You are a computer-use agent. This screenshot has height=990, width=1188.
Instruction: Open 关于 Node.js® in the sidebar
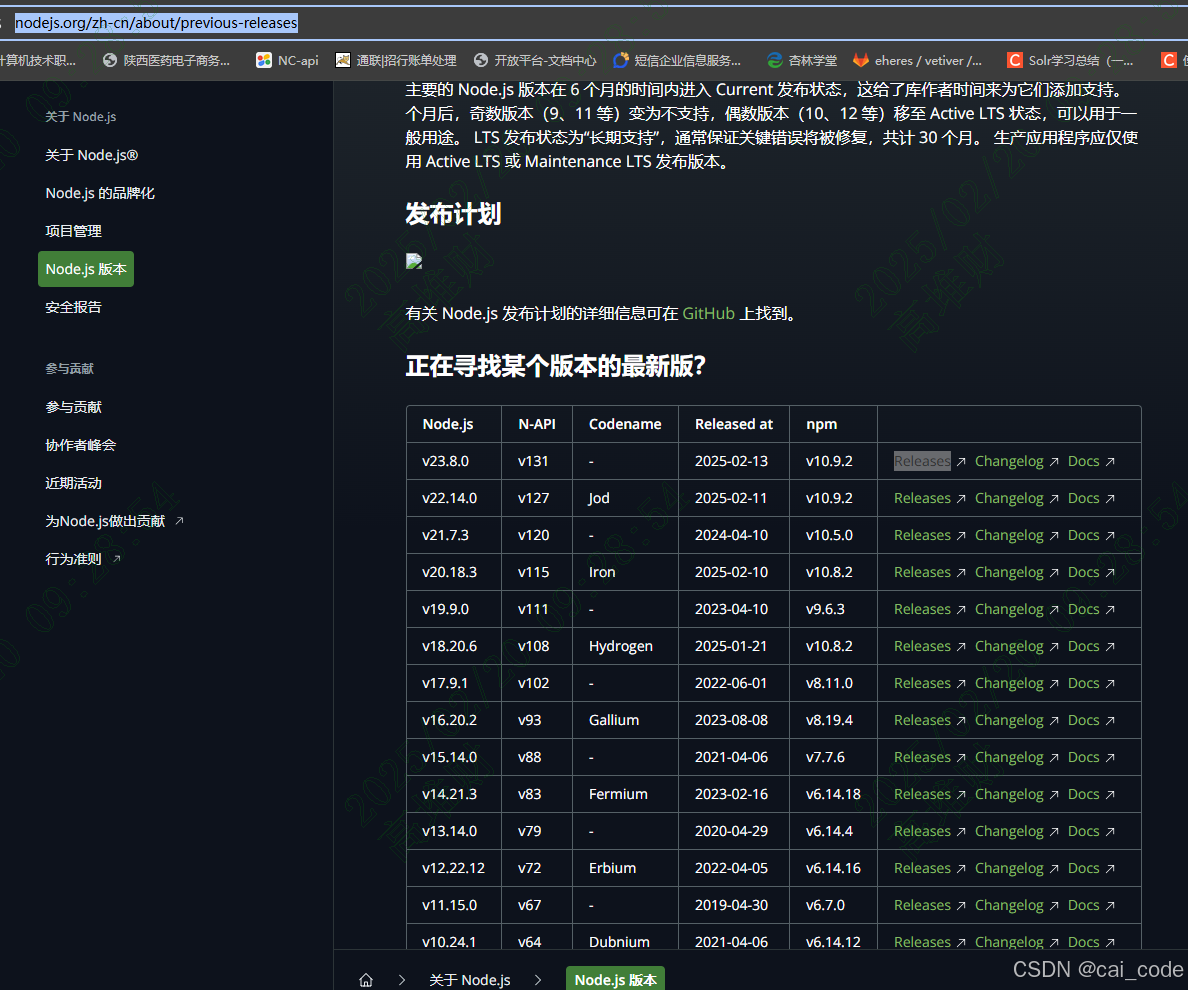point(92,155)
